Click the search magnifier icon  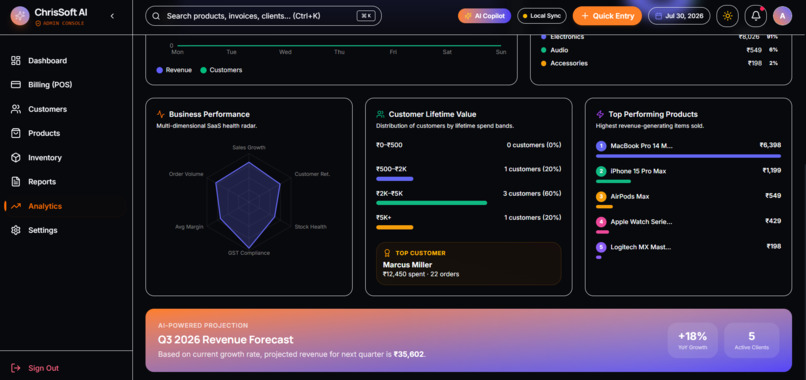click(x=156, y=16)
